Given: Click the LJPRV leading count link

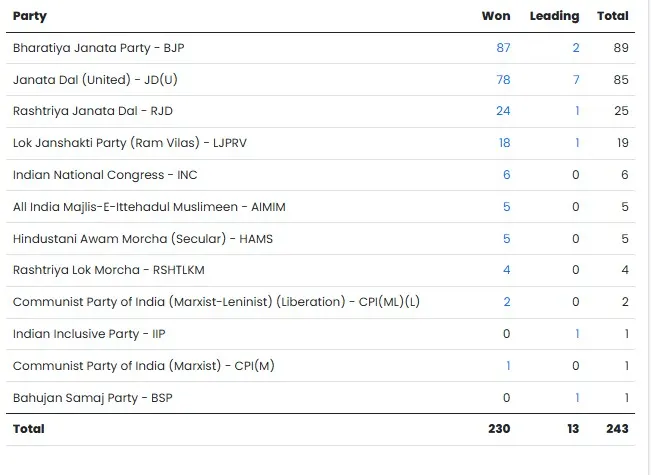Looking at the screenshot, I should (x=577, y=143).
